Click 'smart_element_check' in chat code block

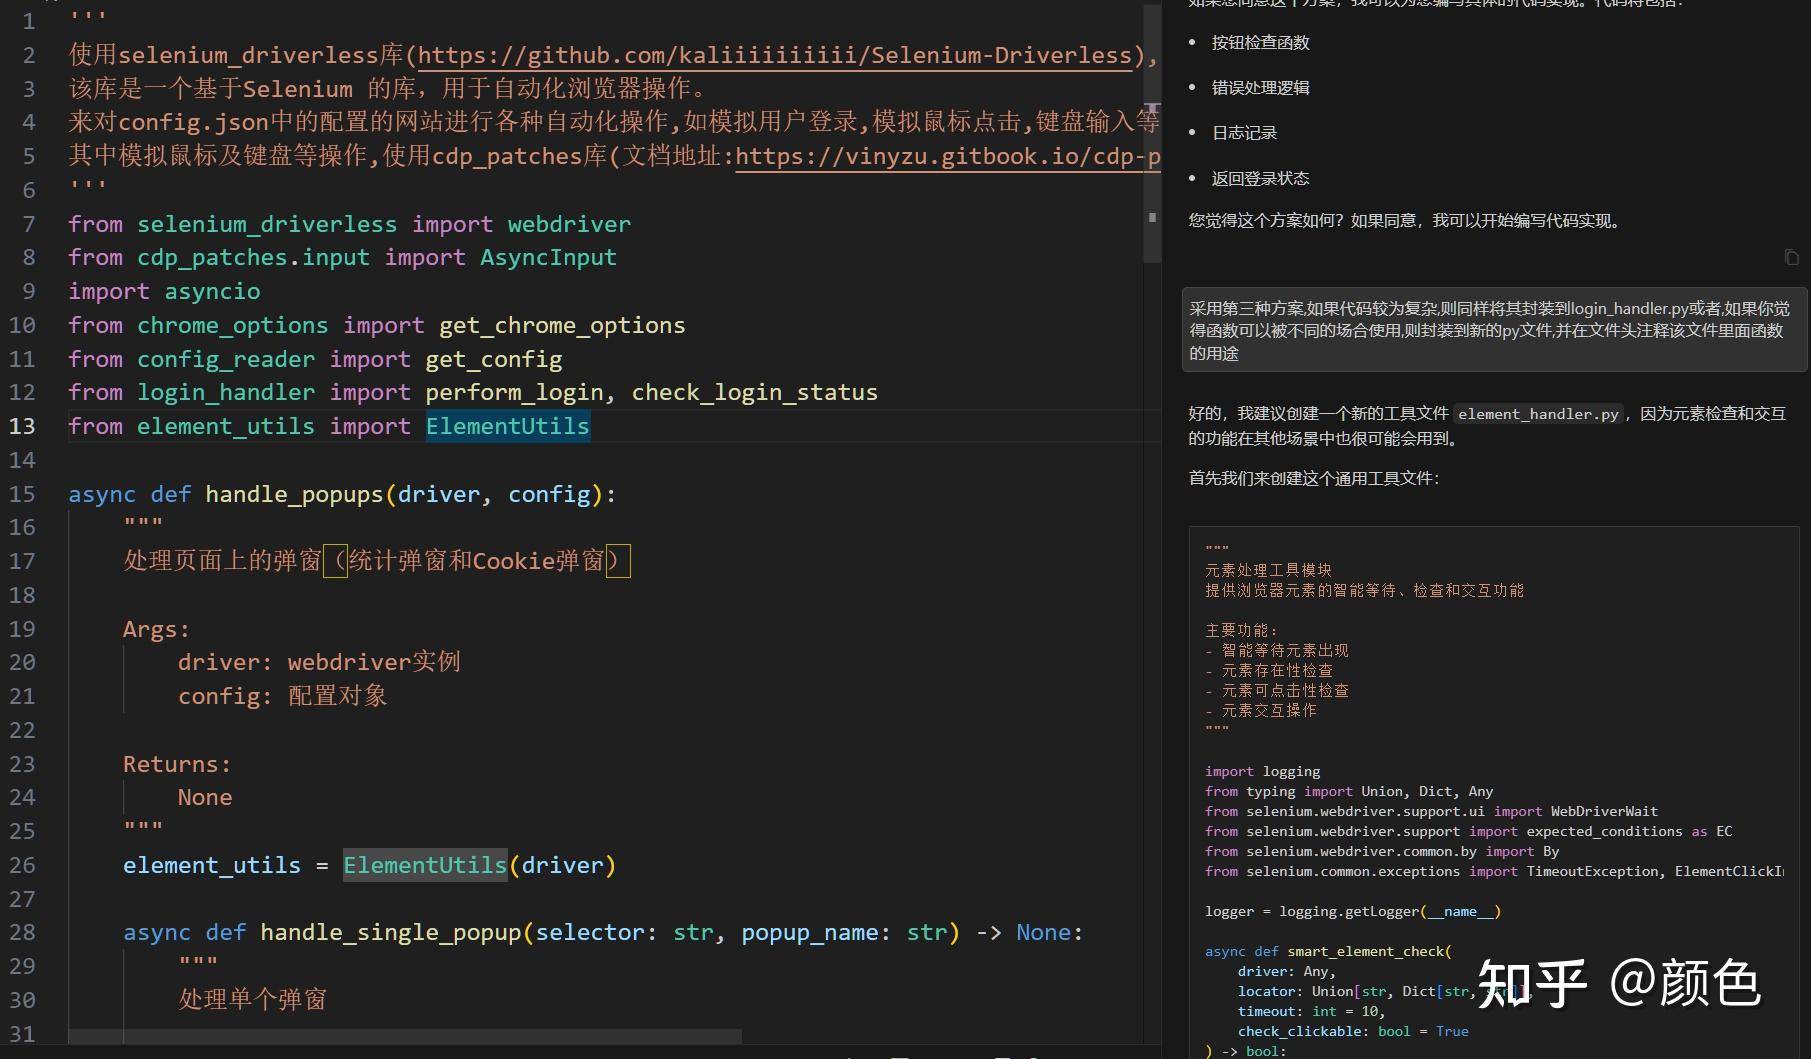point(1365,951)
